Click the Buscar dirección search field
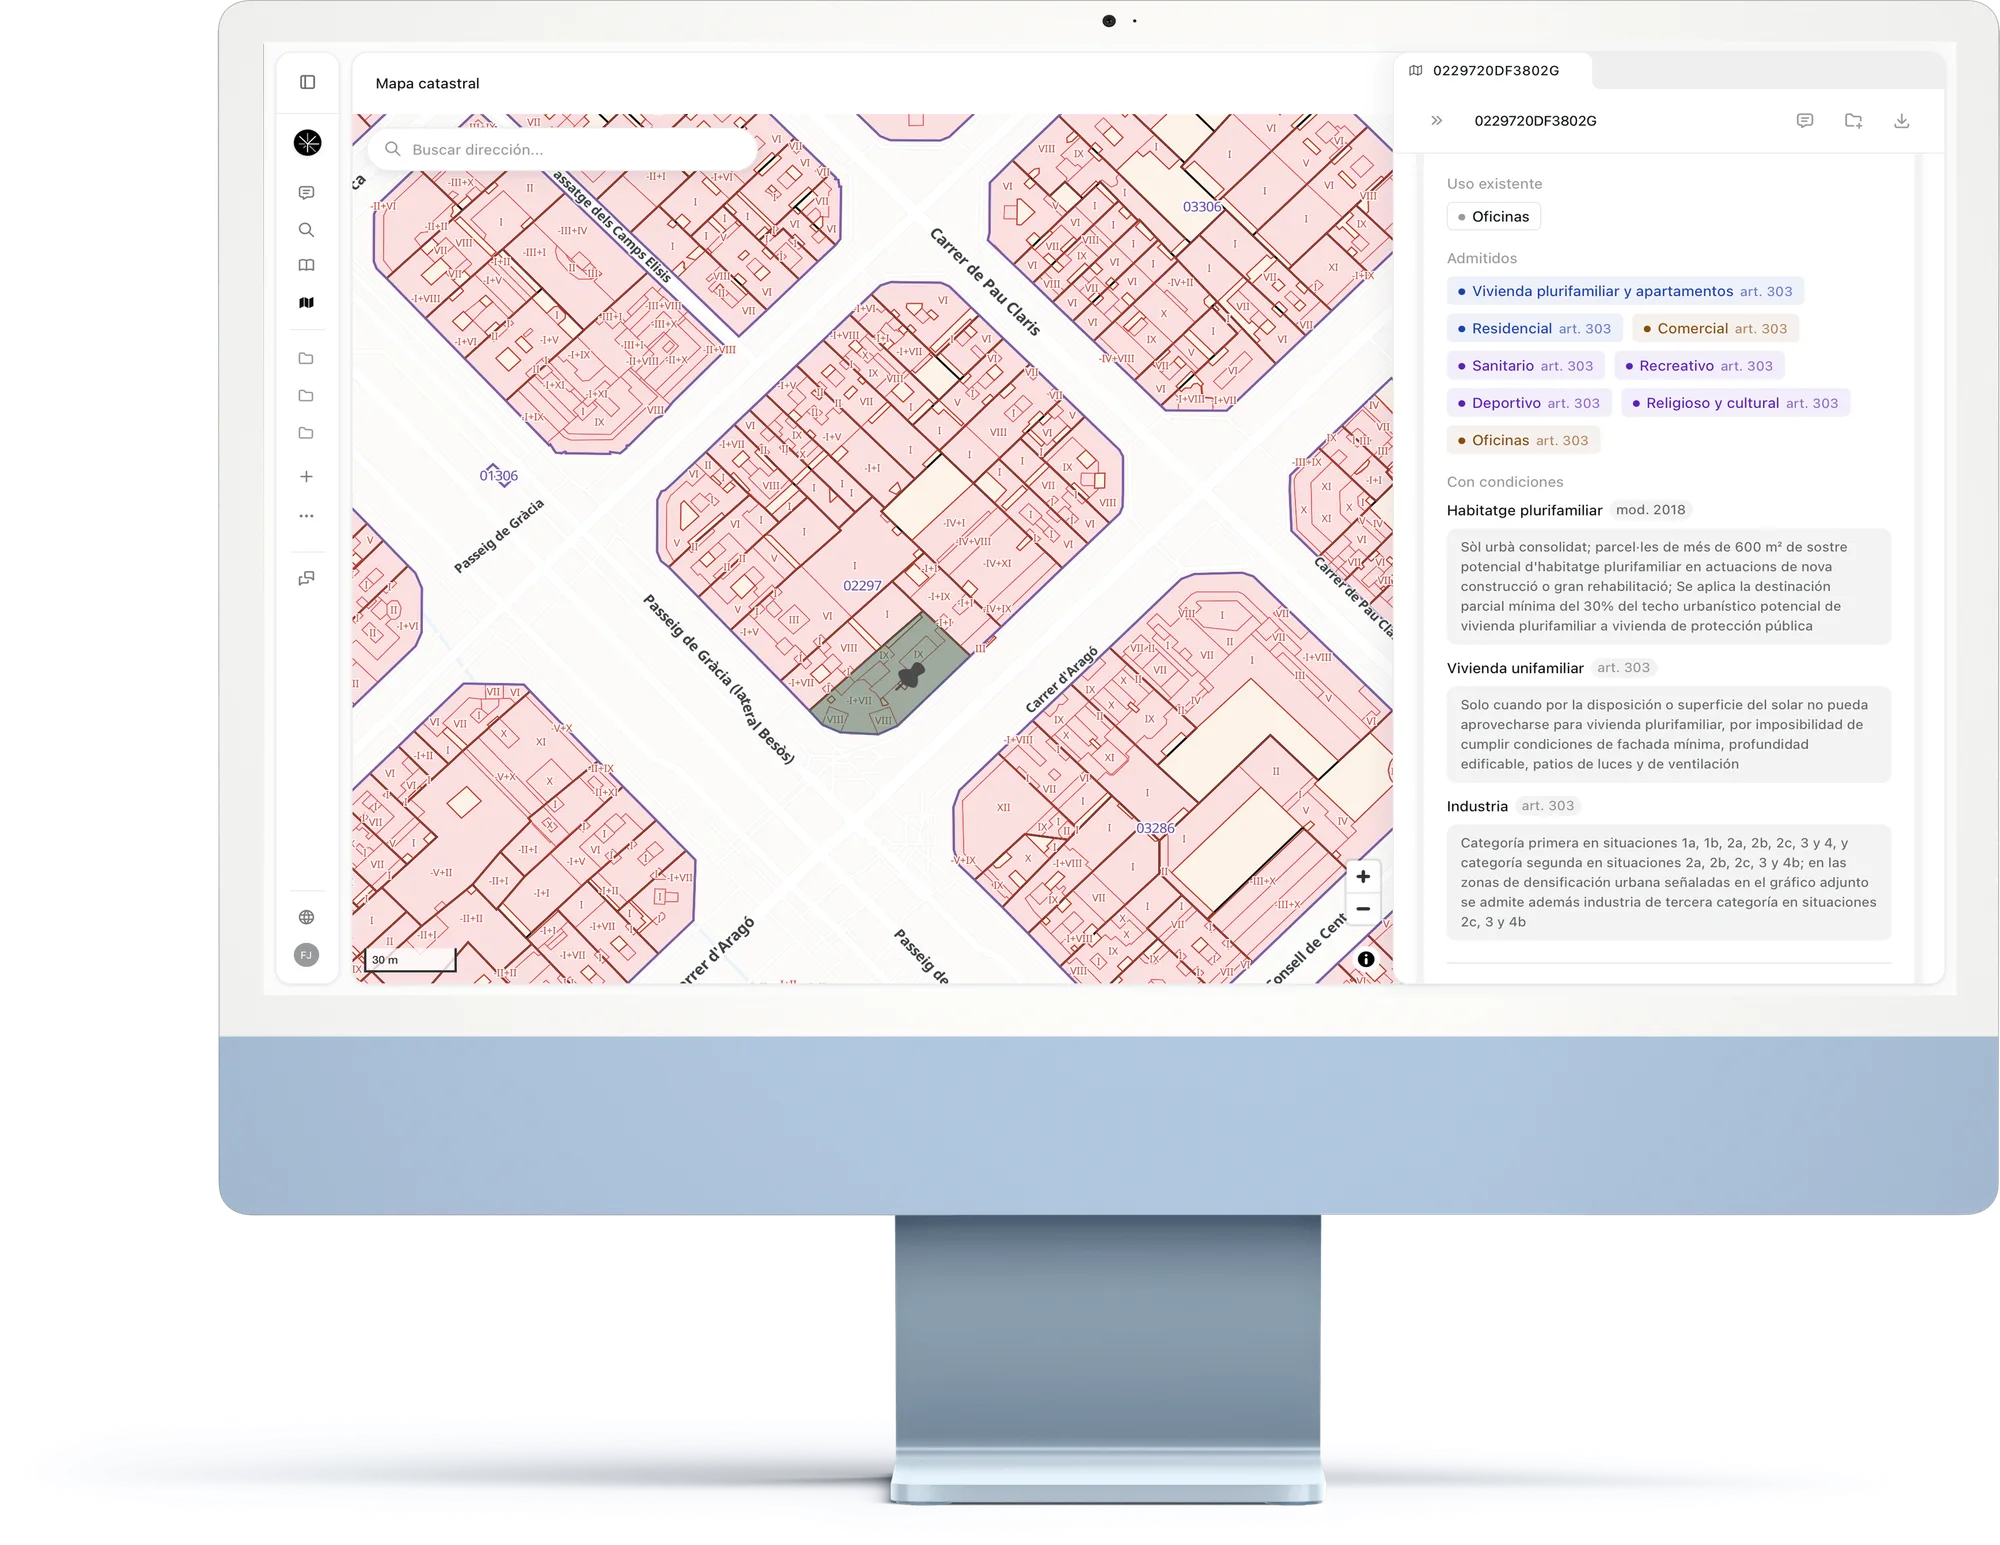 (562, 149)
